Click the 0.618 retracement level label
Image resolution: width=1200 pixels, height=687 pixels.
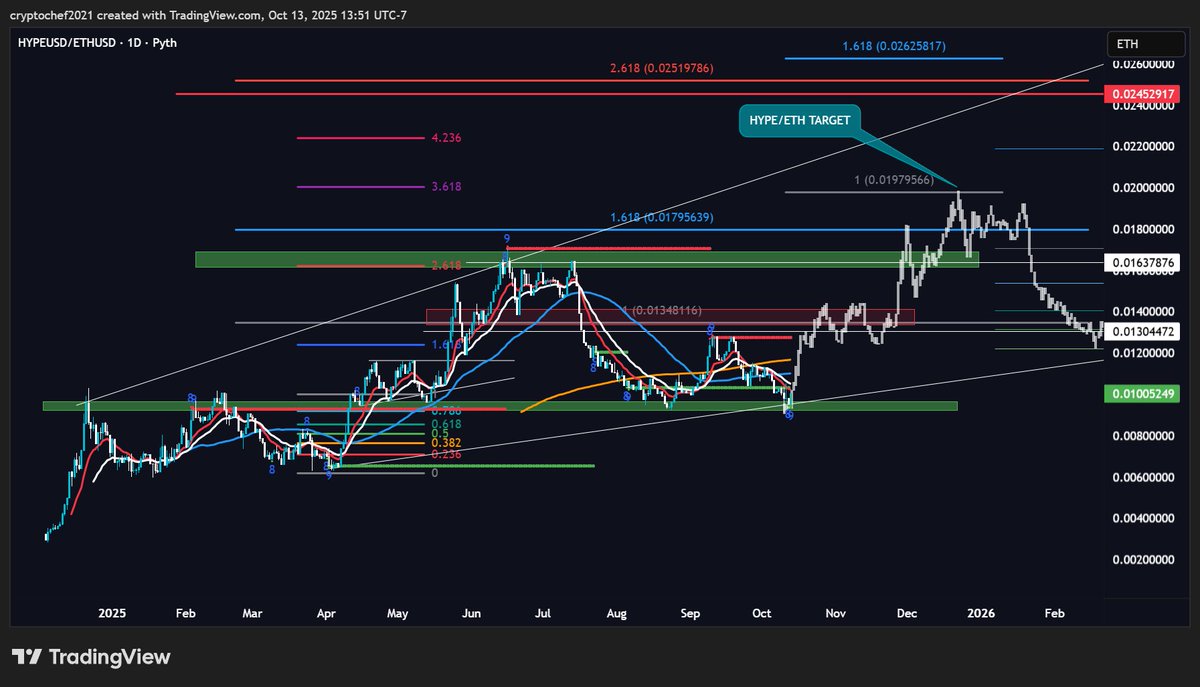click(447, 425)
